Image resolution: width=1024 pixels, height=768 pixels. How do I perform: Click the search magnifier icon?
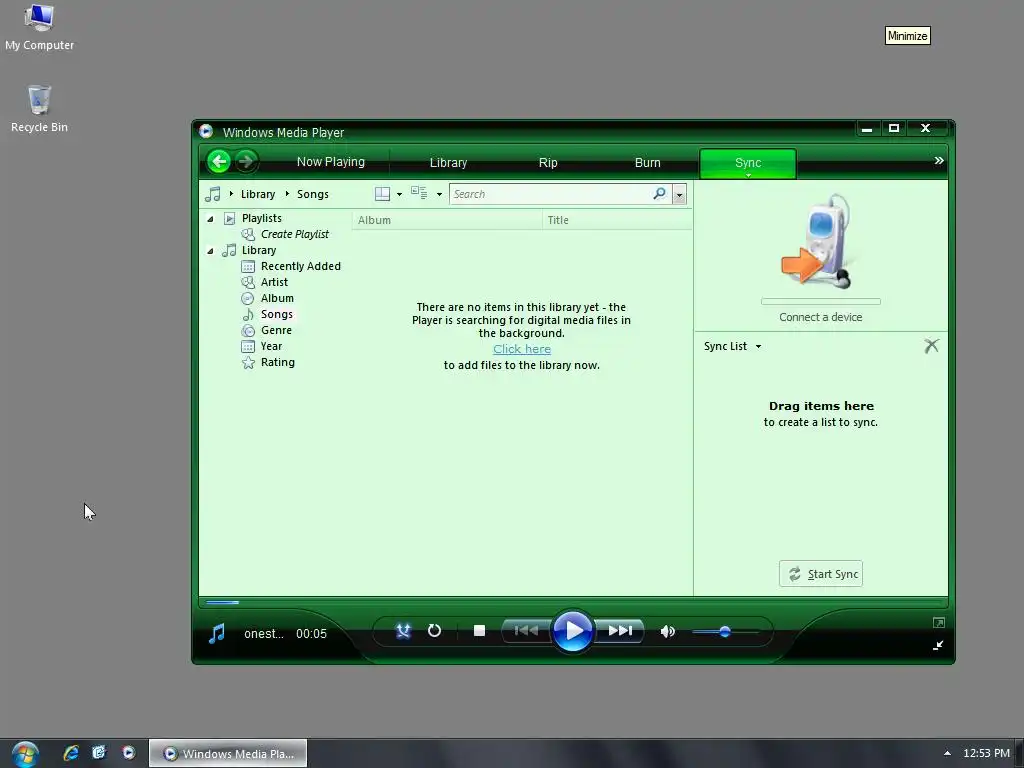pyautogui.click(x=660, y=193)
